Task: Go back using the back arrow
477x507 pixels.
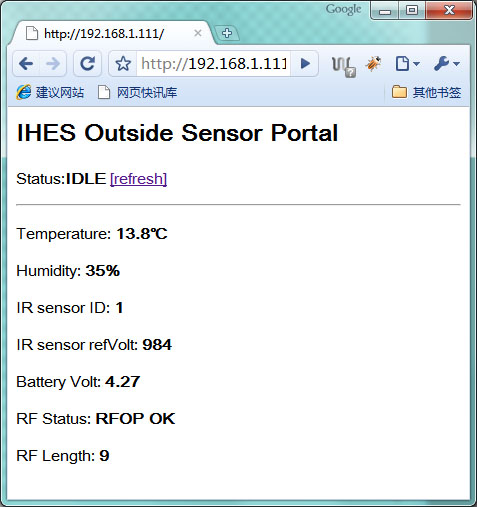Action: 26,63
